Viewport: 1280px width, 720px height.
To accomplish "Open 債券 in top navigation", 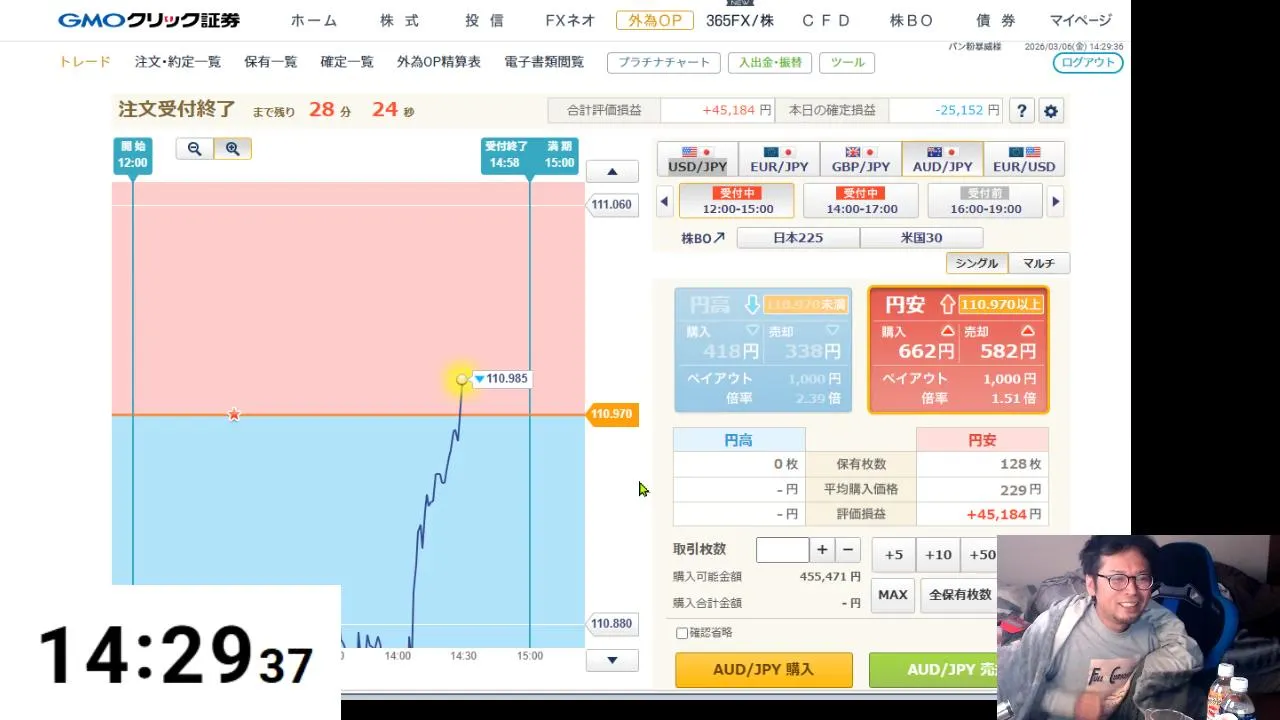I will point(995,20).
